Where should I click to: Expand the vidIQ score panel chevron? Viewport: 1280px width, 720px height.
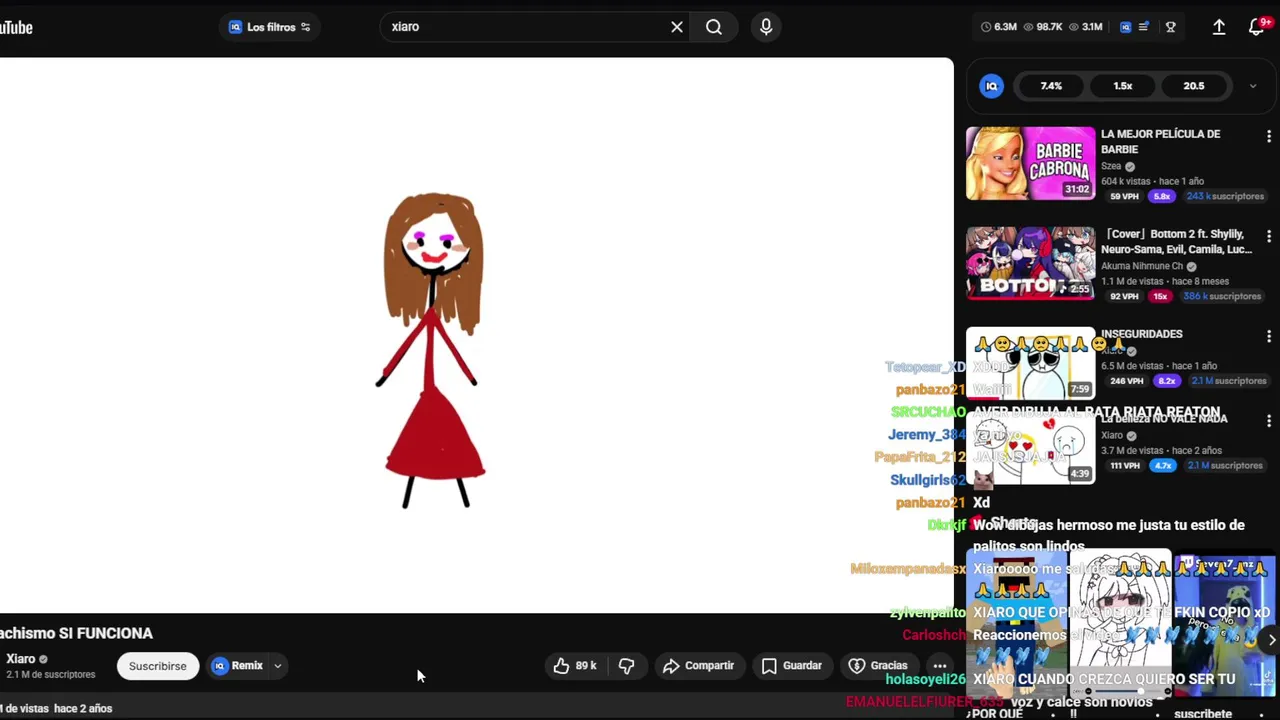coord(1253,86)
